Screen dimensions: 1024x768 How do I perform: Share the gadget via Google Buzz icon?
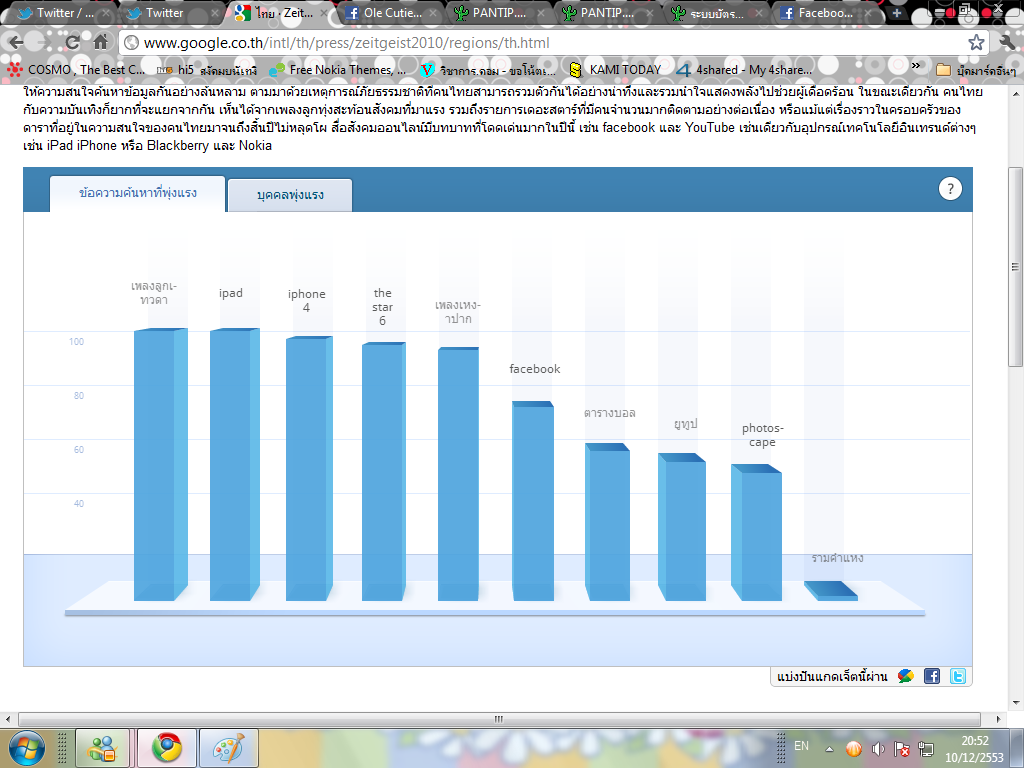[x=906, y=677]
